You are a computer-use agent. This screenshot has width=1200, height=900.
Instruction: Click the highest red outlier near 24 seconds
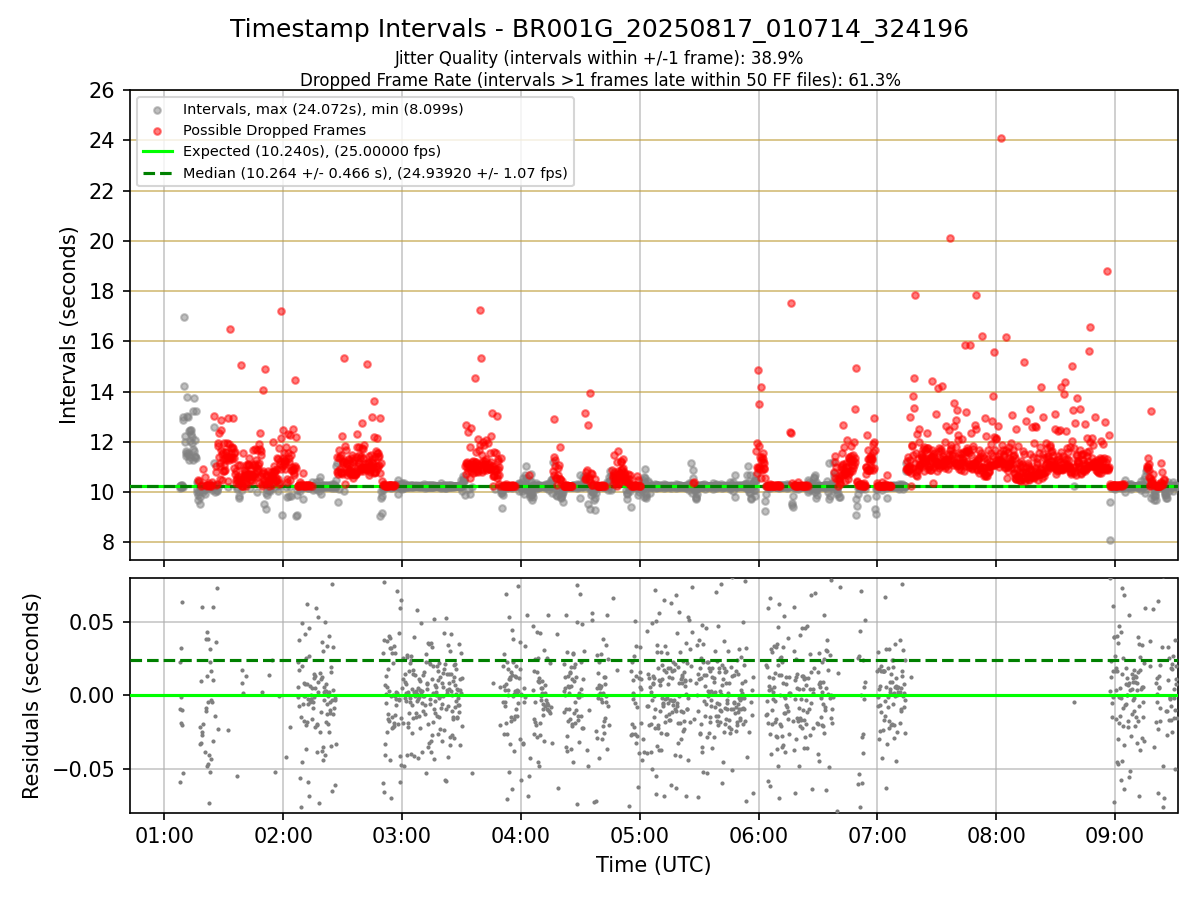pos(1001,138)
